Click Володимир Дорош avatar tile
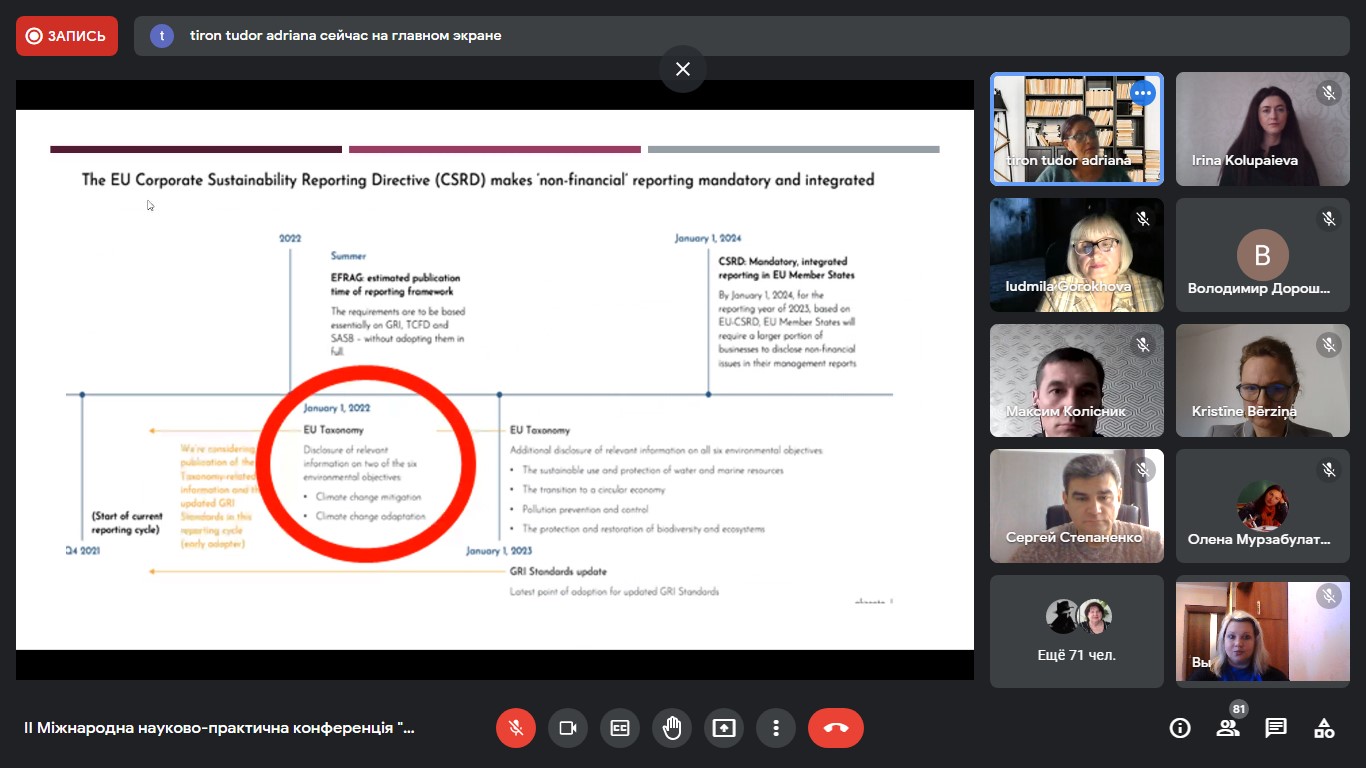Image resolution: width=1366 pixels, height=768 pixels. [1262, 255]
